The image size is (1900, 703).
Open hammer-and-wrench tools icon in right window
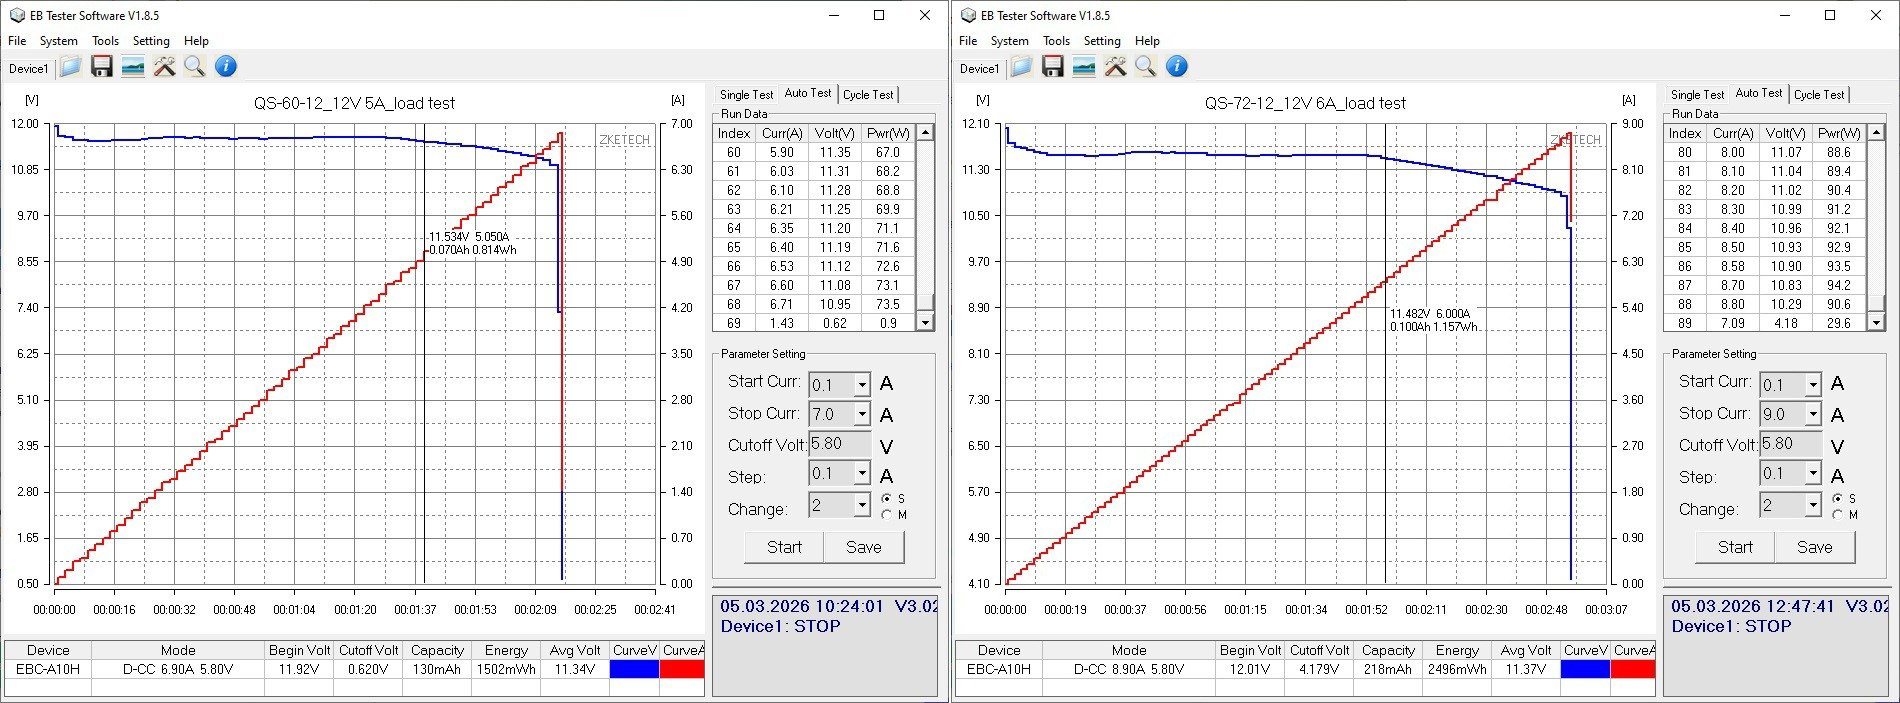click(x=1115, y=67)
